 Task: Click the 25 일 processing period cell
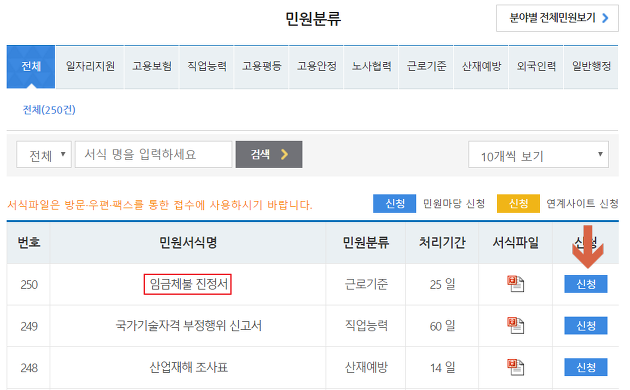click(442, 284)
